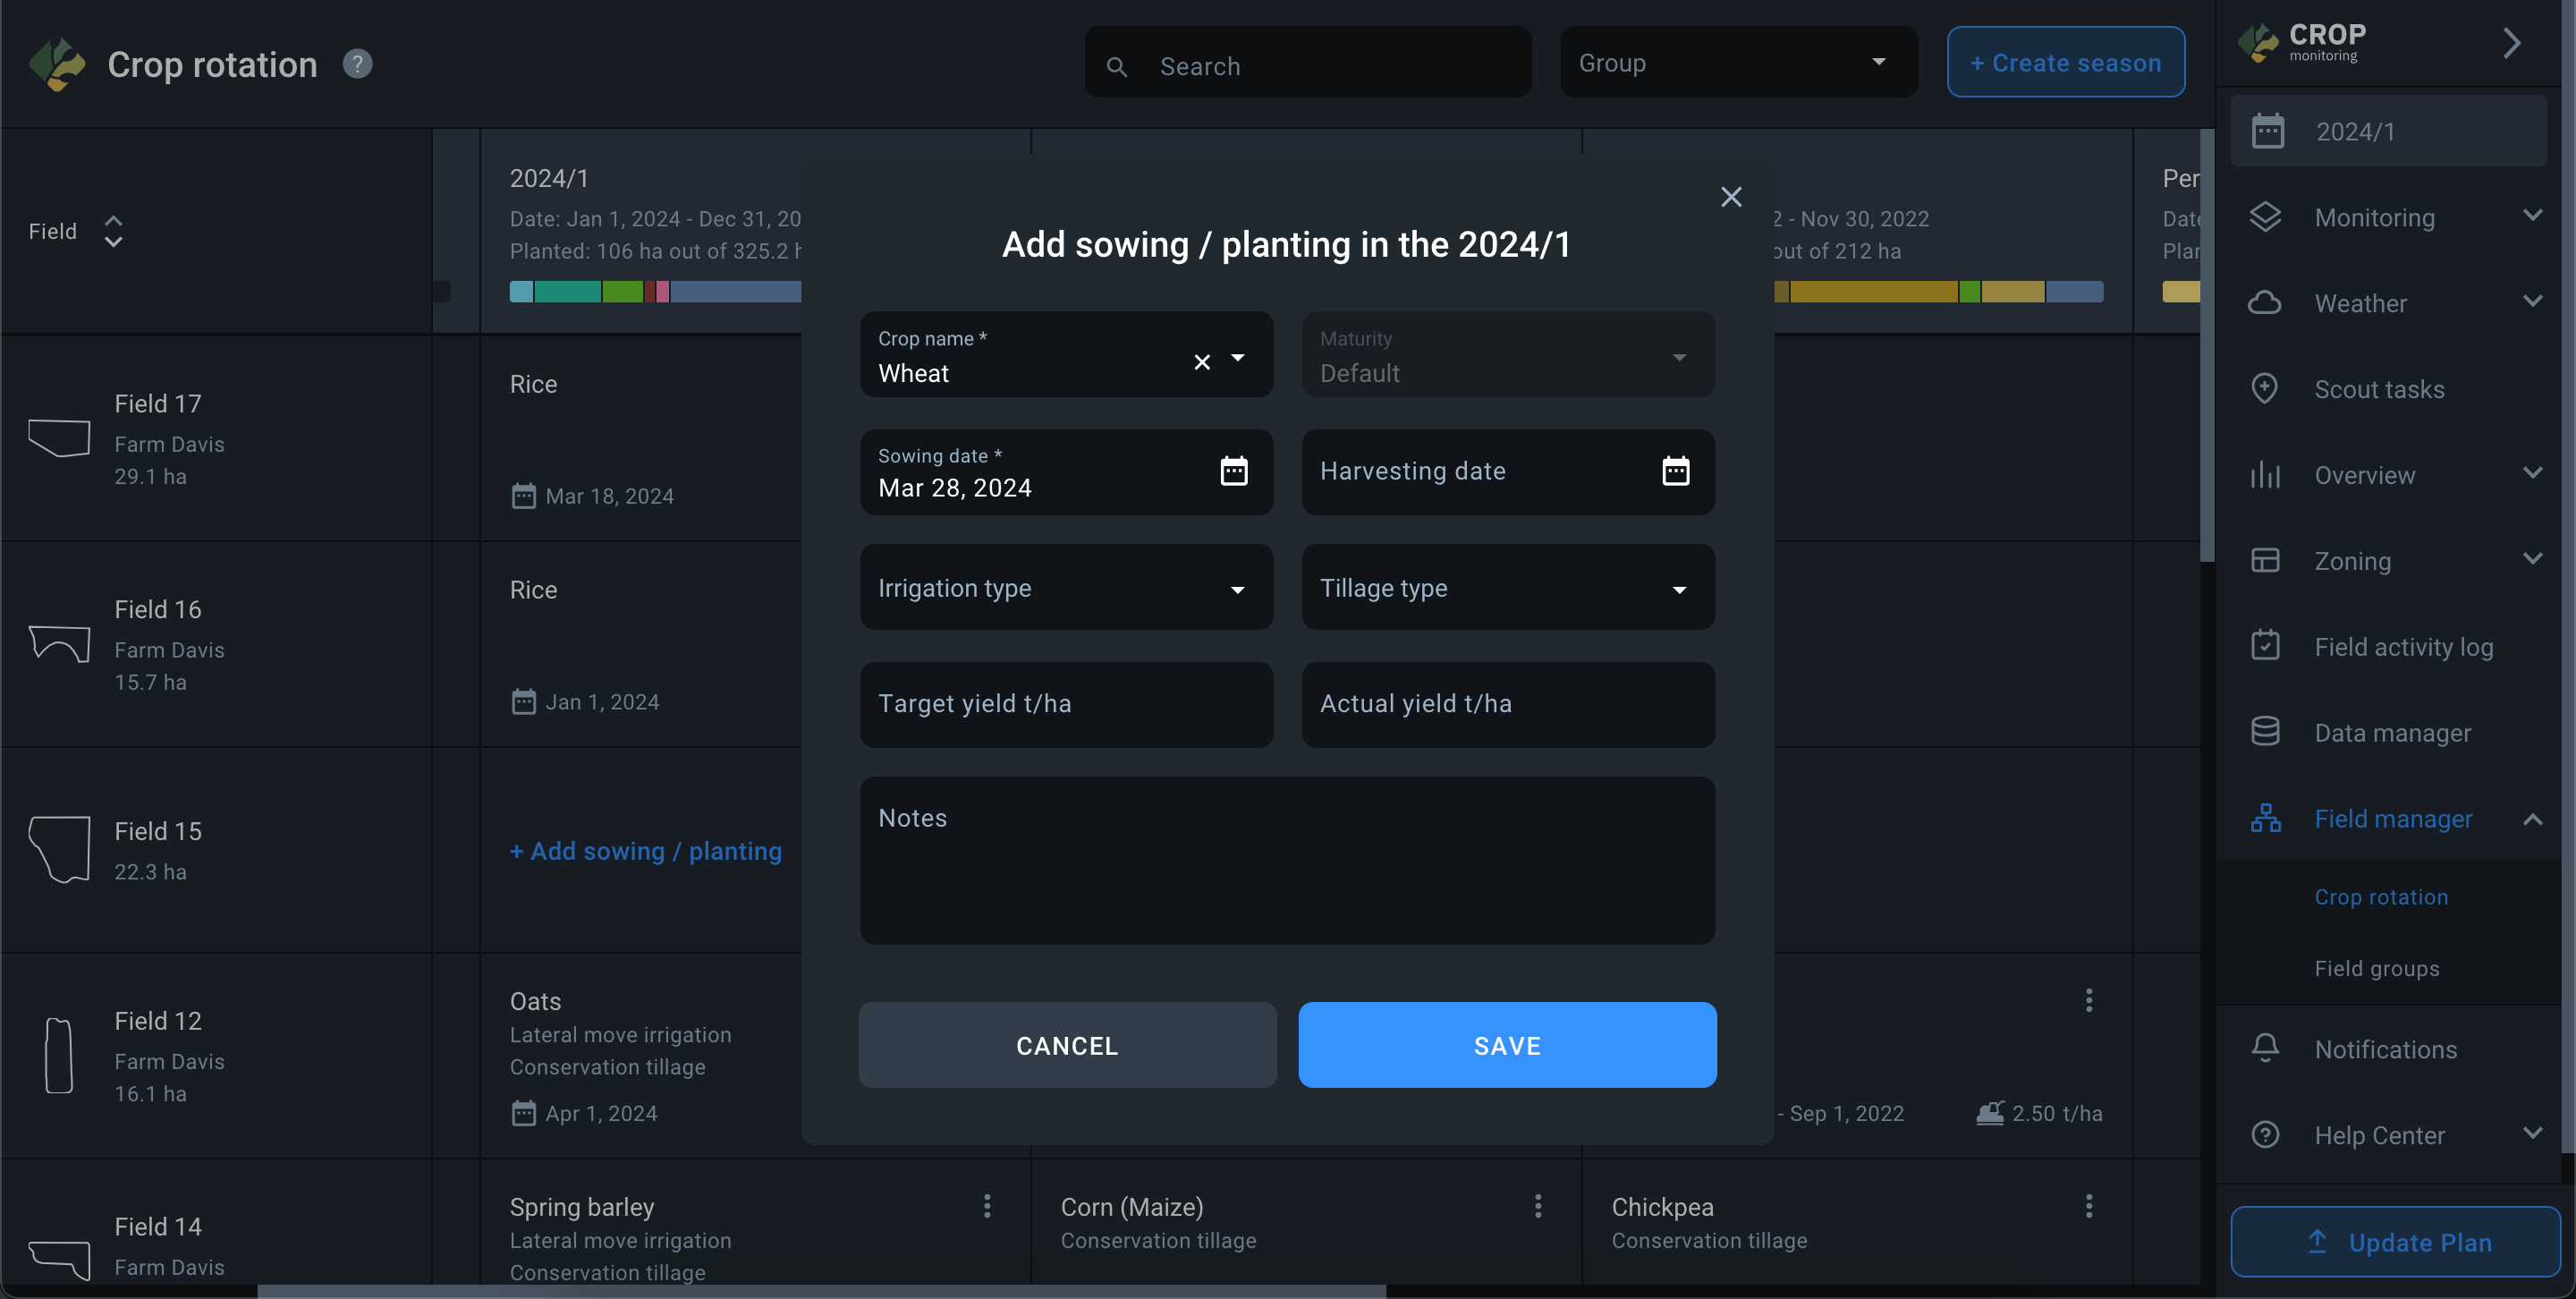
Task: Click the CANCEL button
Action: point(1066,1045)
